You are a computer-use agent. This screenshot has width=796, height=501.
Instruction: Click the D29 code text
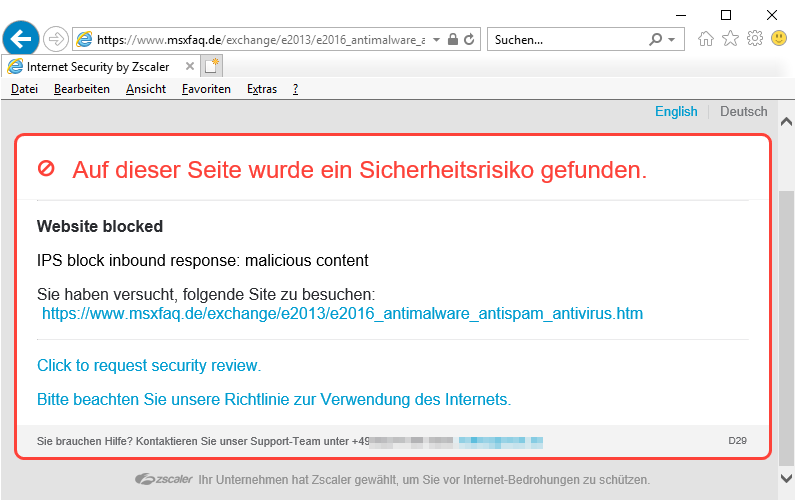pos(738,441)
